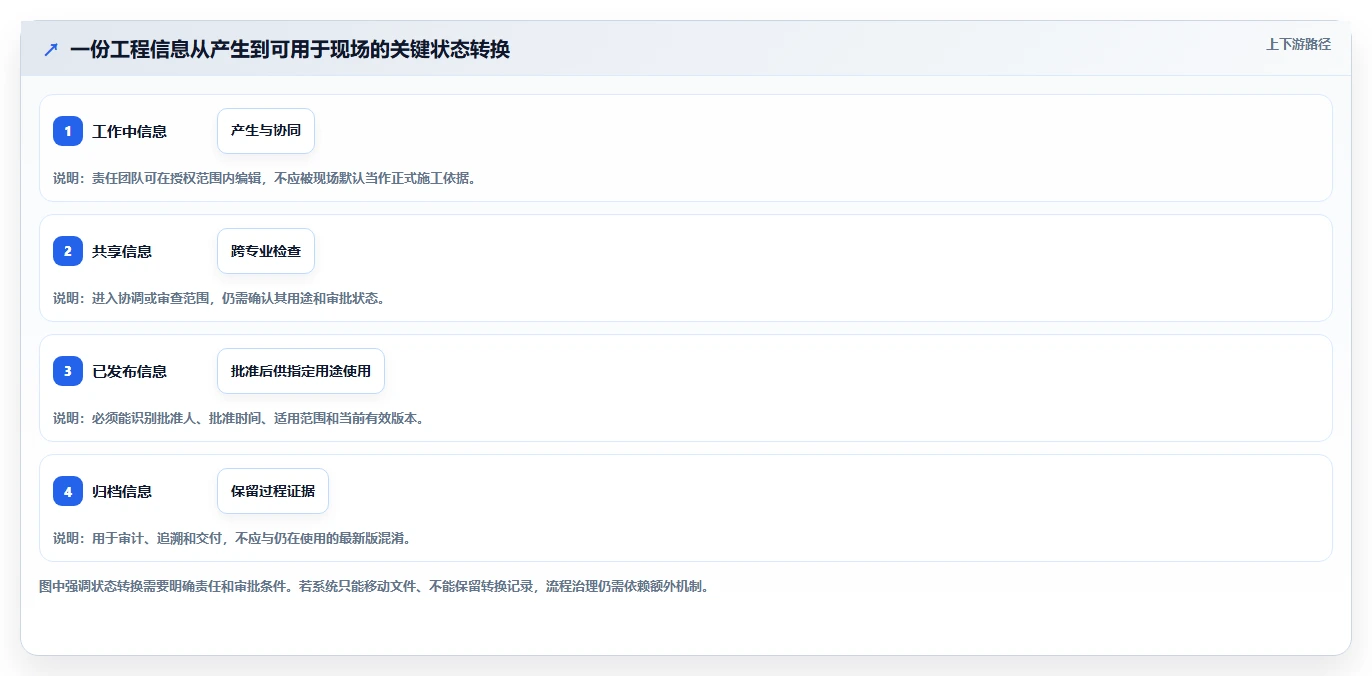Click the 已发布信息 label
The height and width of the screenshot is (676, 1372).
point(129,371)
